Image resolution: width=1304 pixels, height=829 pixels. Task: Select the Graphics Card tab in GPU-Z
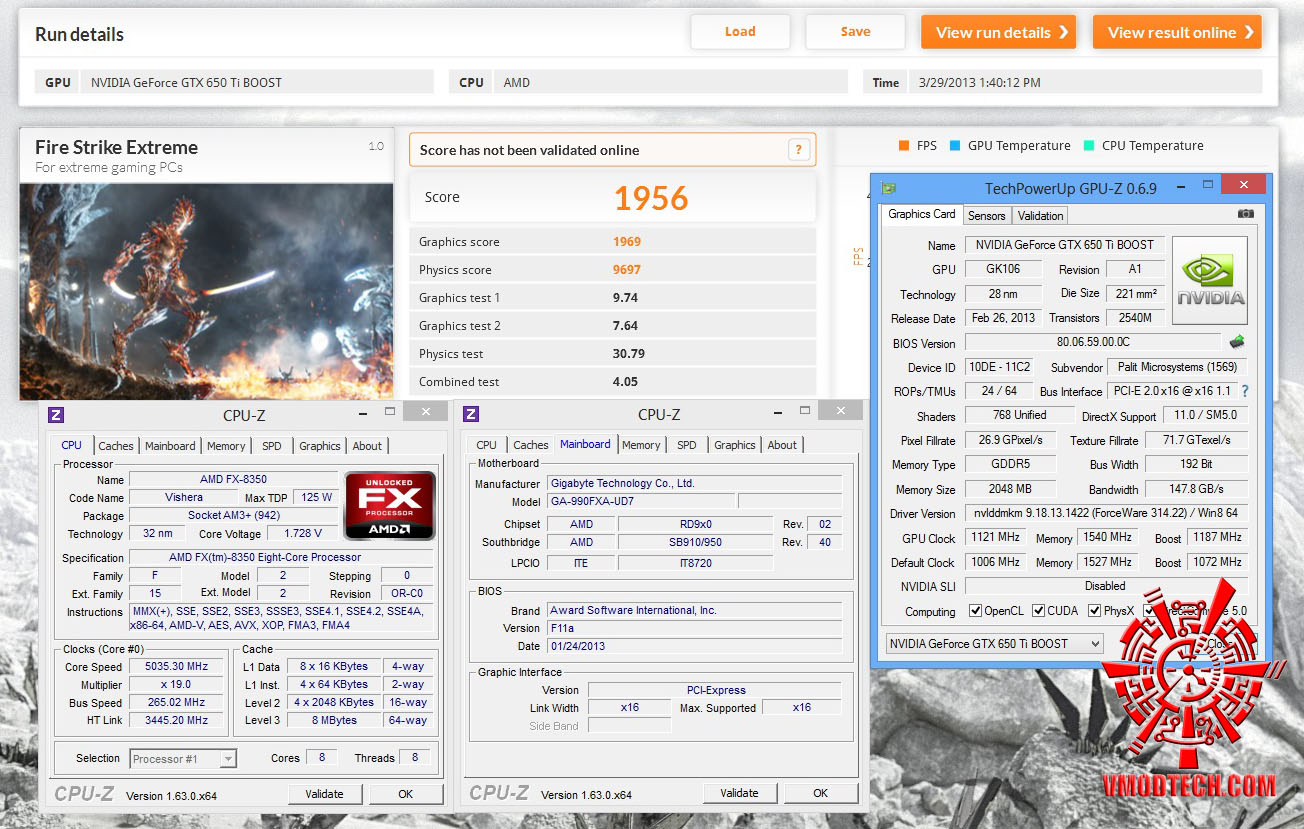point(922,214)
